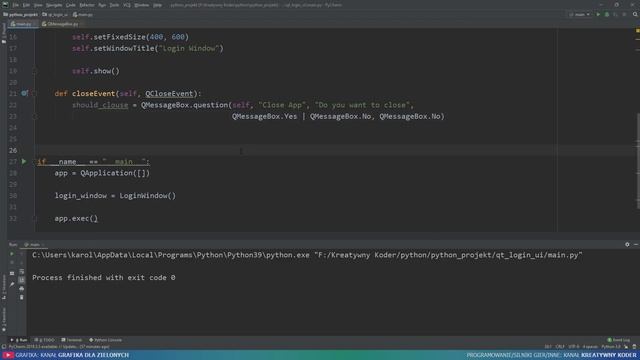Click the run gutter arrow beside line 27
This screenshot has width=640, height=360.
pyautogui.click(x=24, y=162)
